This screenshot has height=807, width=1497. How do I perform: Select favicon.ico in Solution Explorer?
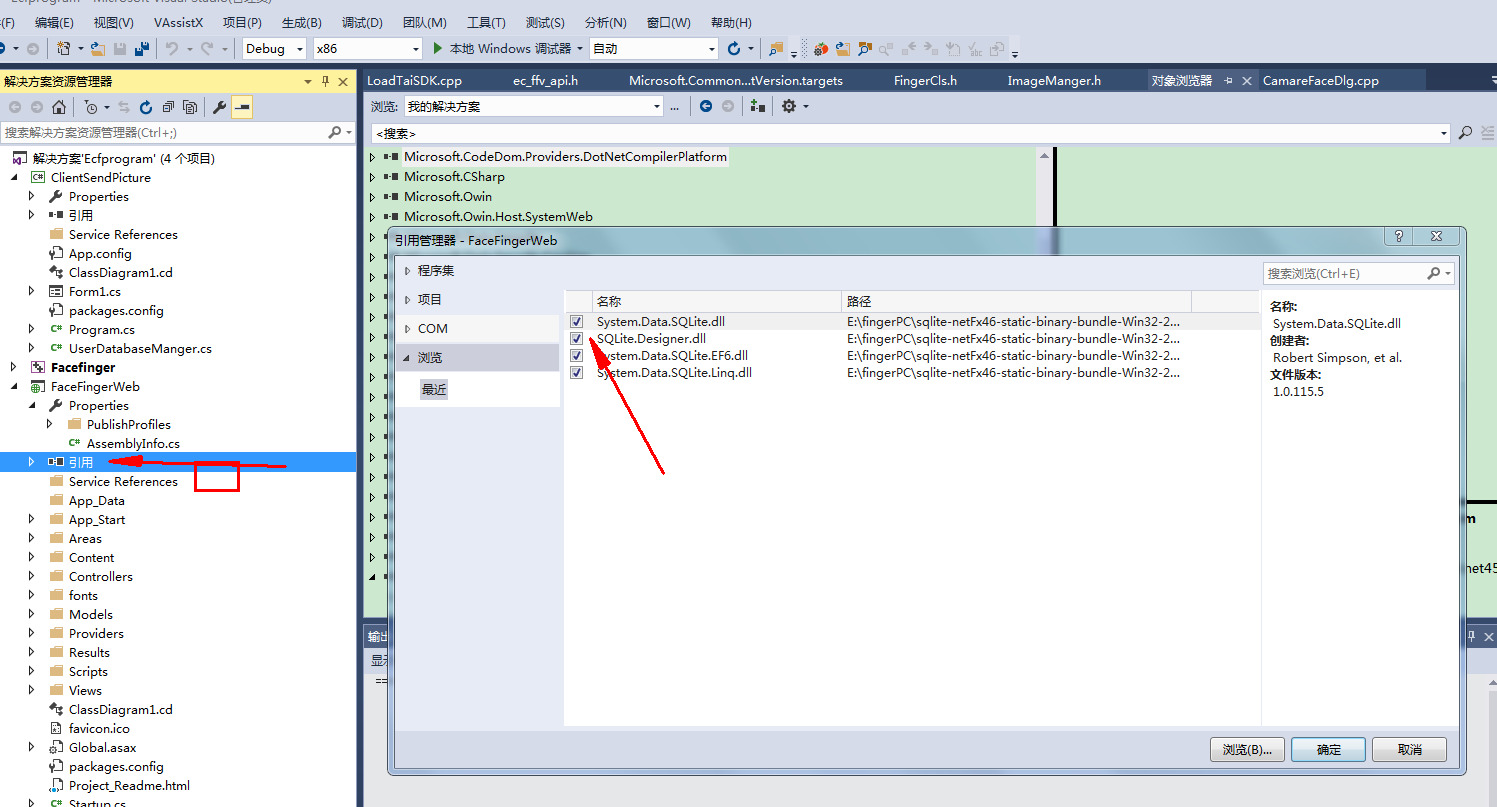(x=99, y=728)
